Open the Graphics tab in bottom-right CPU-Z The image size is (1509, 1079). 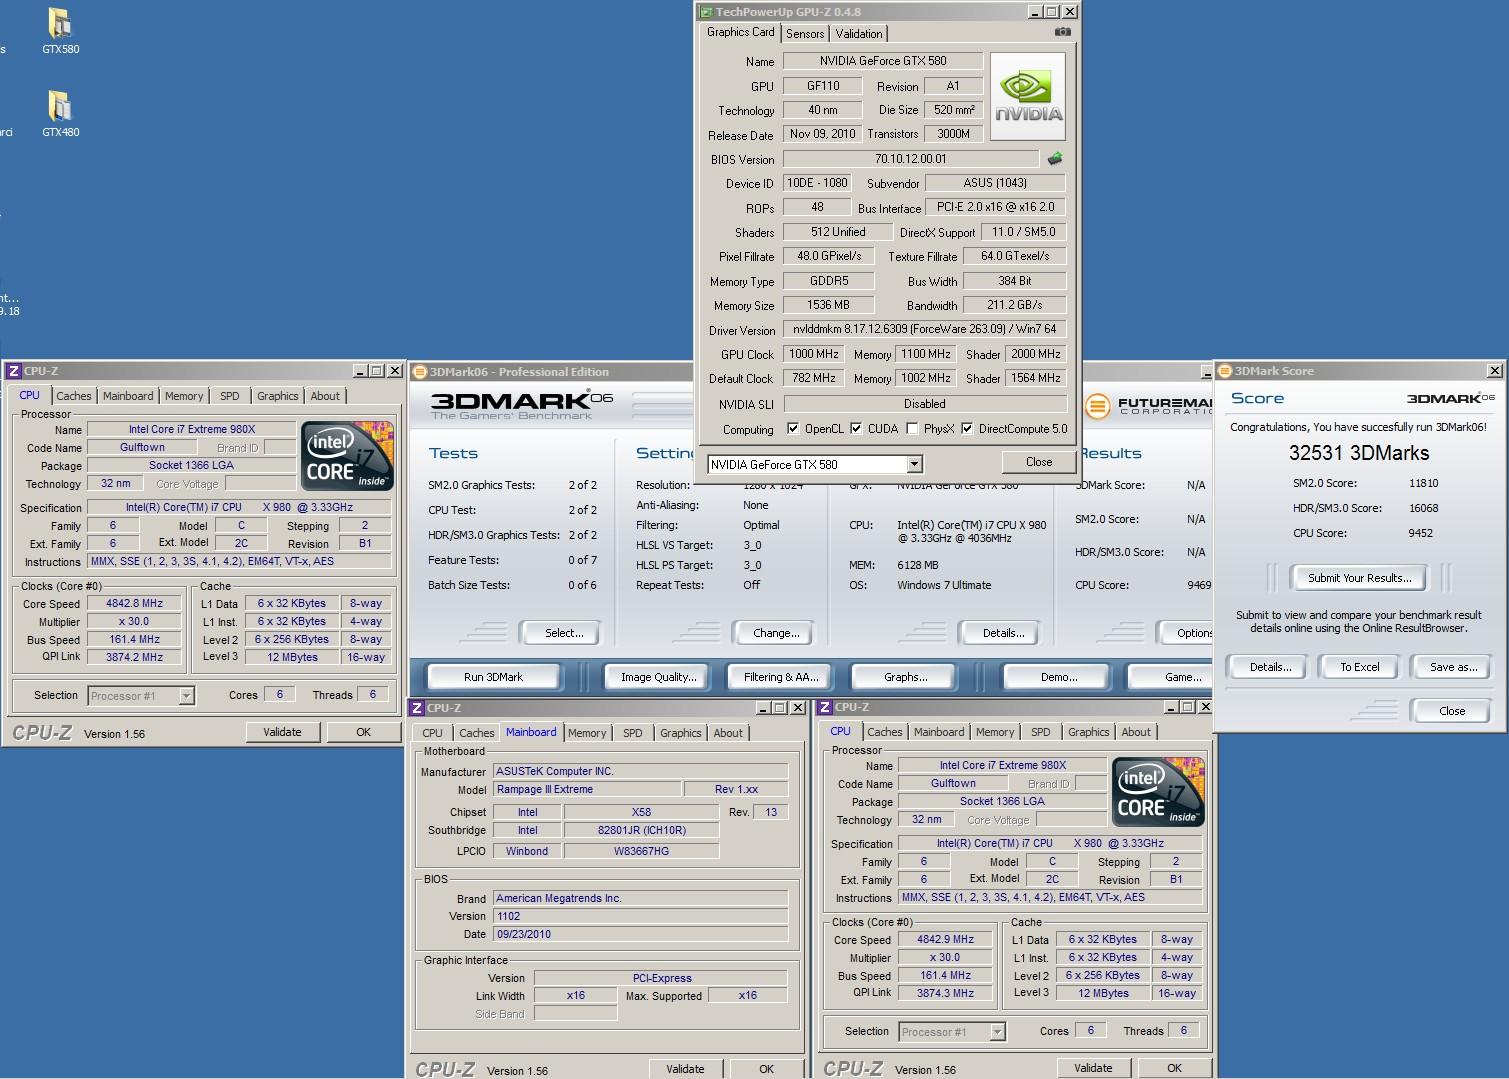point(1089,732)
